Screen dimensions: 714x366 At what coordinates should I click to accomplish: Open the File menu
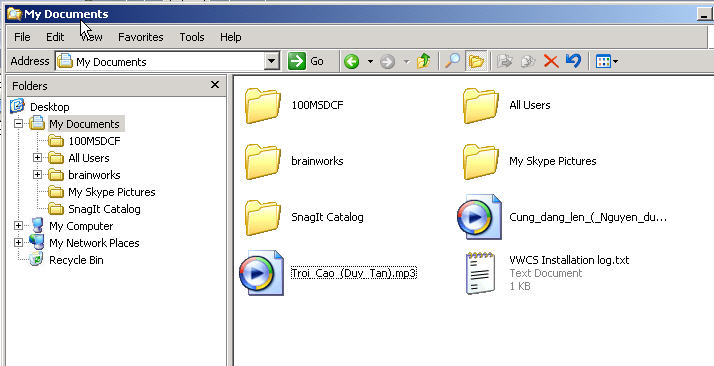[x=22, y=37]
